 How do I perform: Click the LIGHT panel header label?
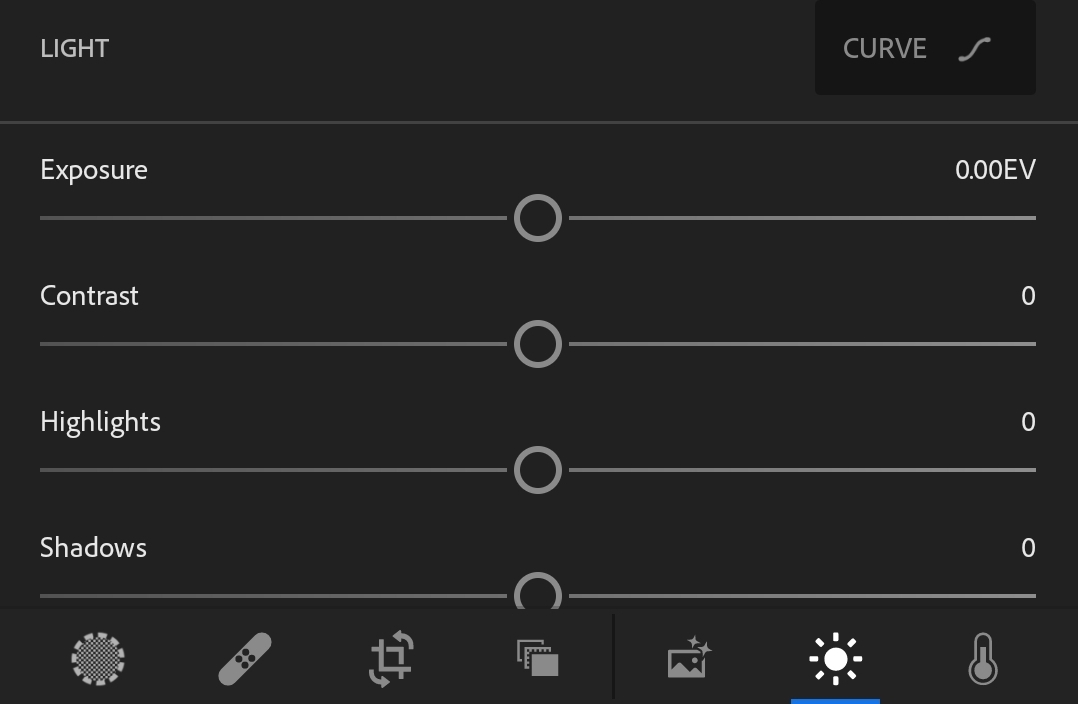[75, 48]
